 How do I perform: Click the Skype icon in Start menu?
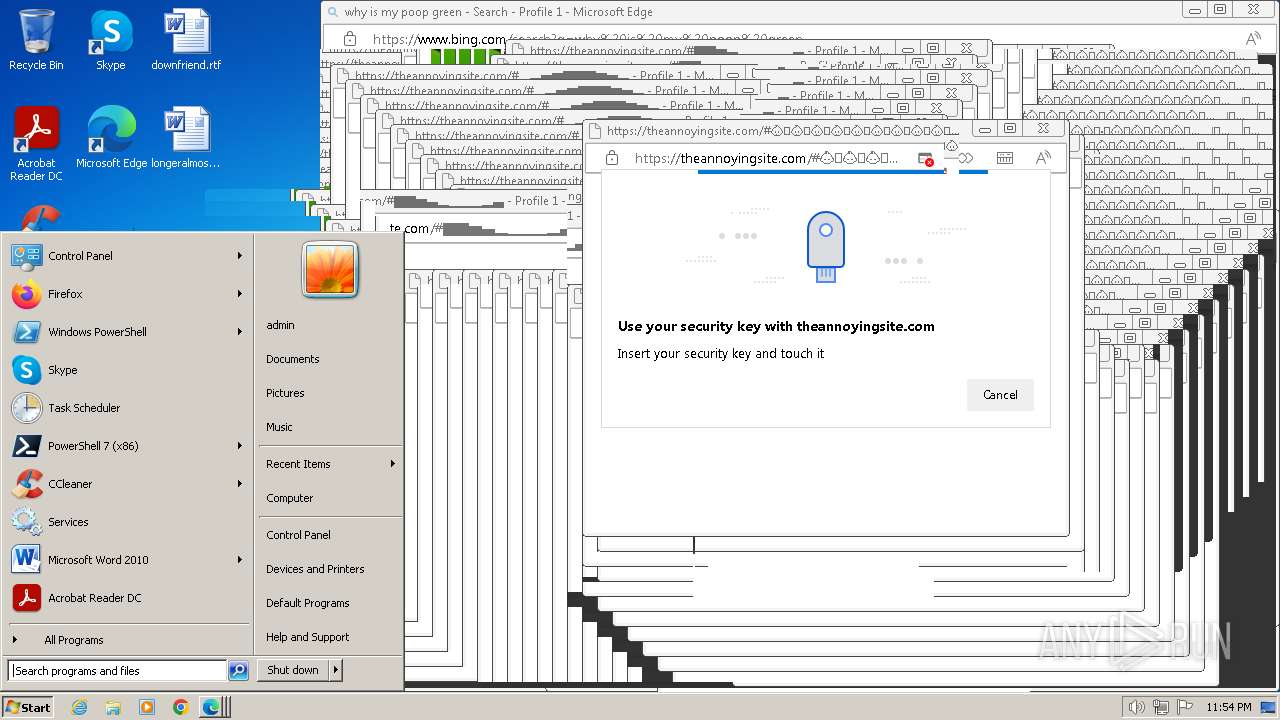26,370
